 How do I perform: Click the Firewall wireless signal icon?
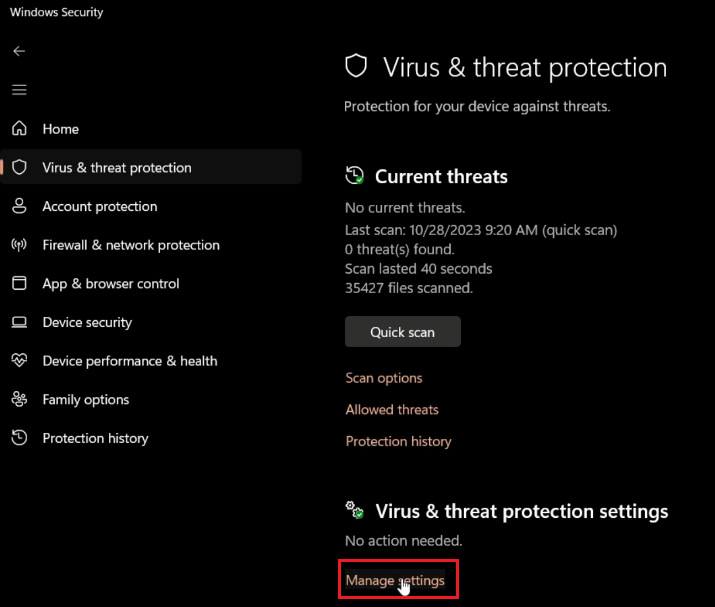click(19, 245)
